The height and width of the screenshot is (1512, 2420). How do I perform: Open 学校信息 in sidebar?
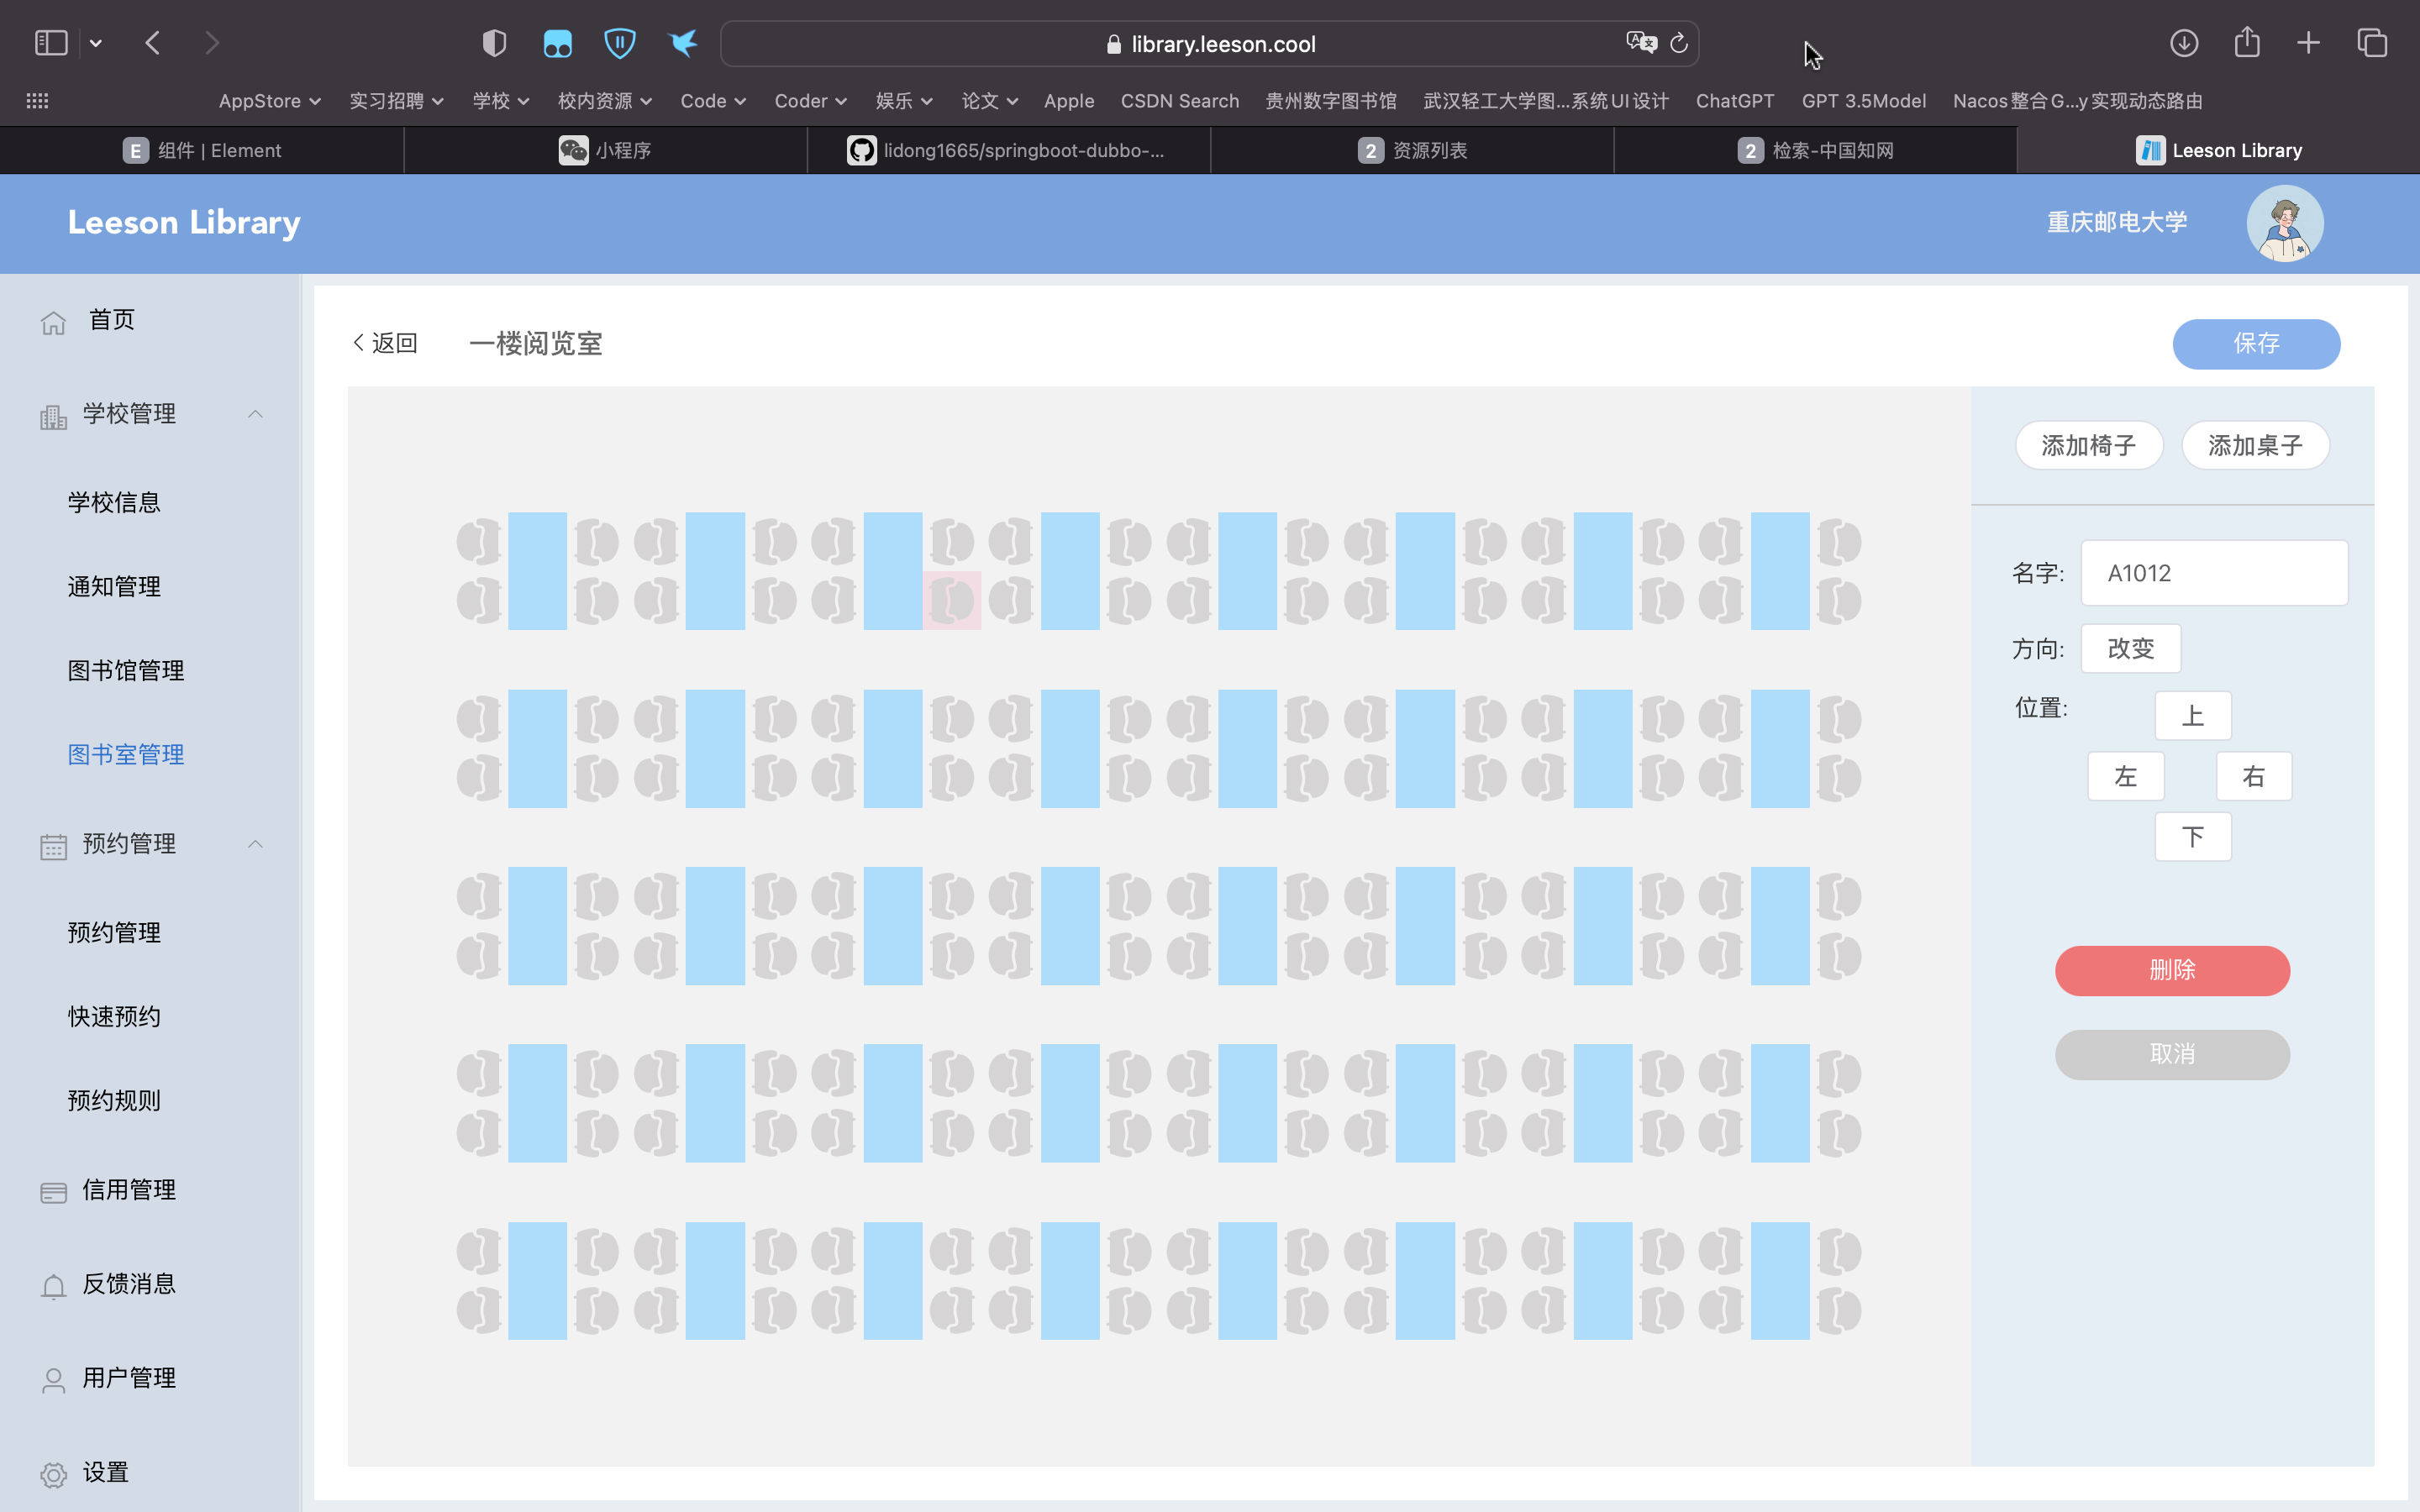click(x=114, y=502)
